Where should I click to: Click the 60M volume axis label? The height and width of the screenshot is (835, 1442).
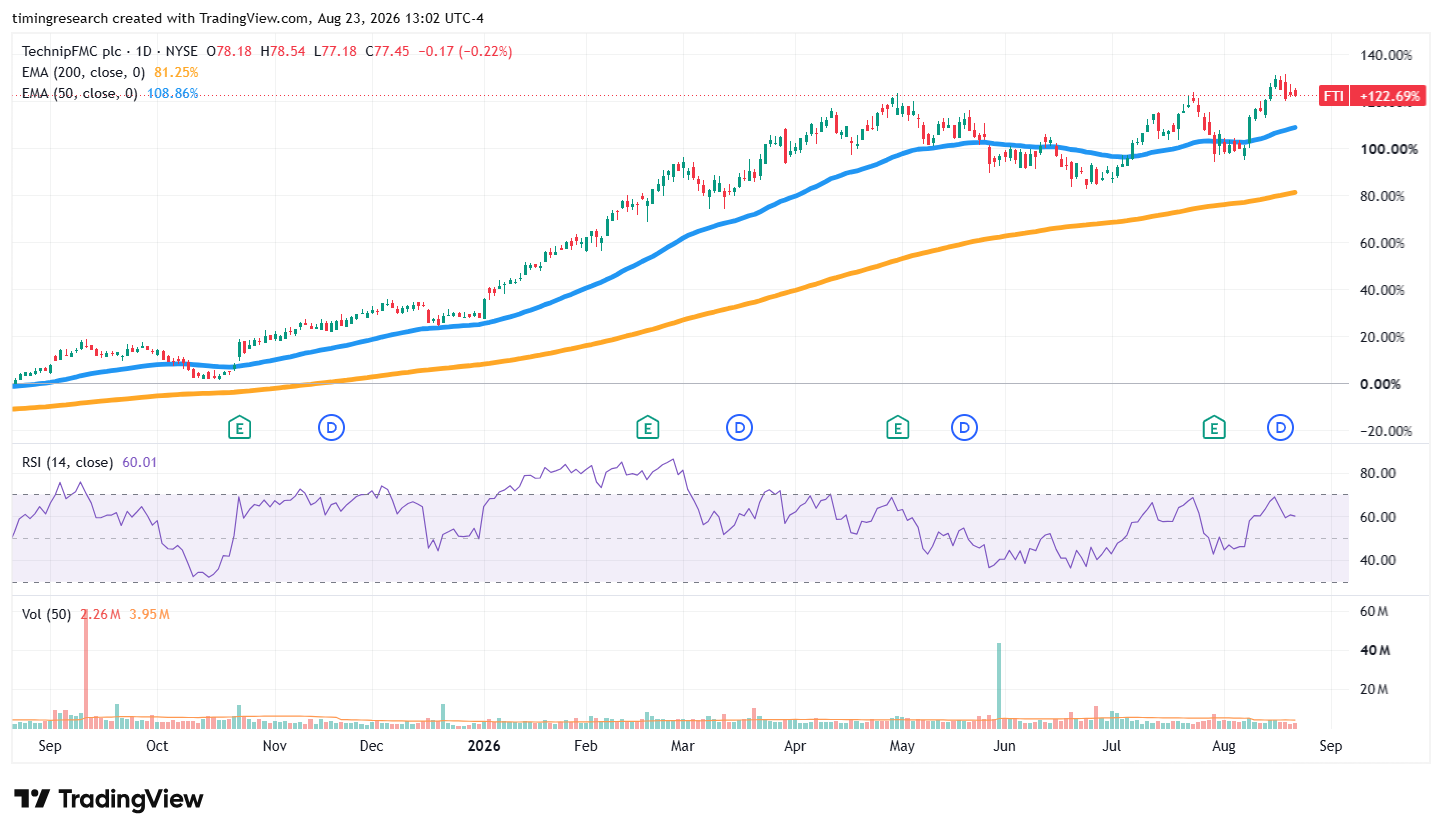point(1375,611)
